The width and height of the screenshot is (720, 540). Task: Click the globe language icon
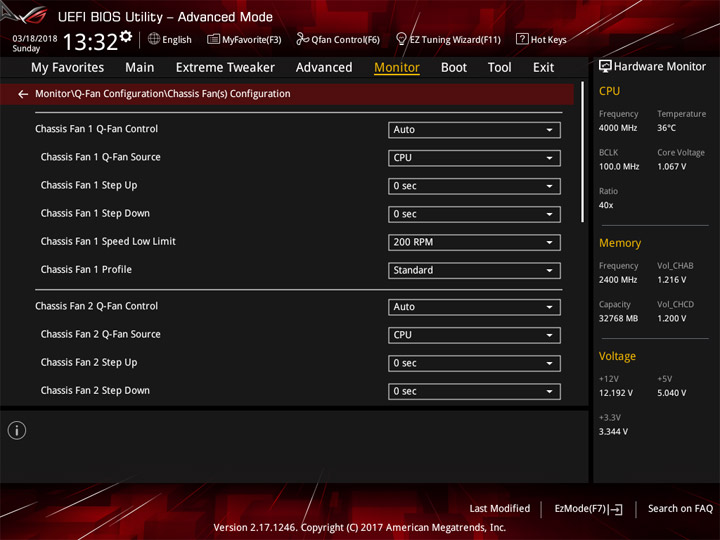coord(154,39)
